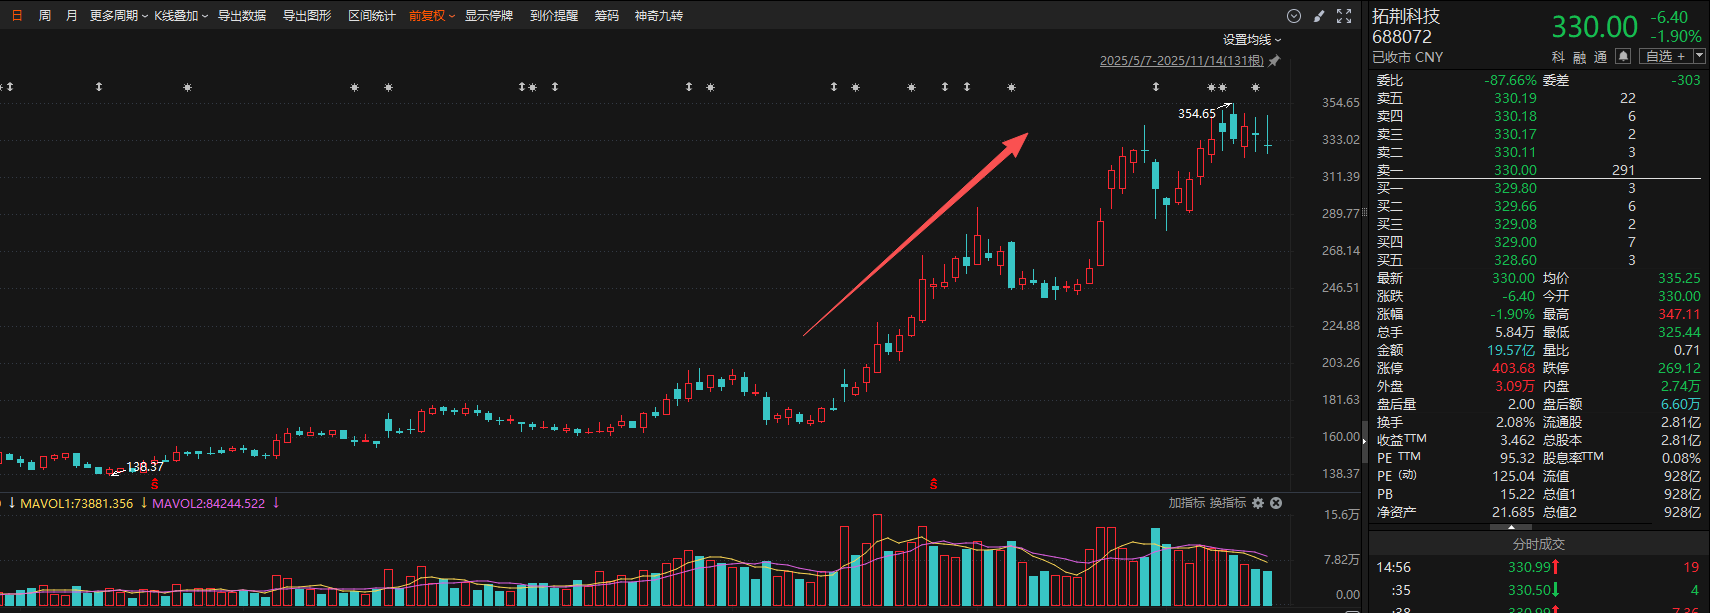
Task: Switch to monthly 月 K-line period
Action: coord(71,16)
